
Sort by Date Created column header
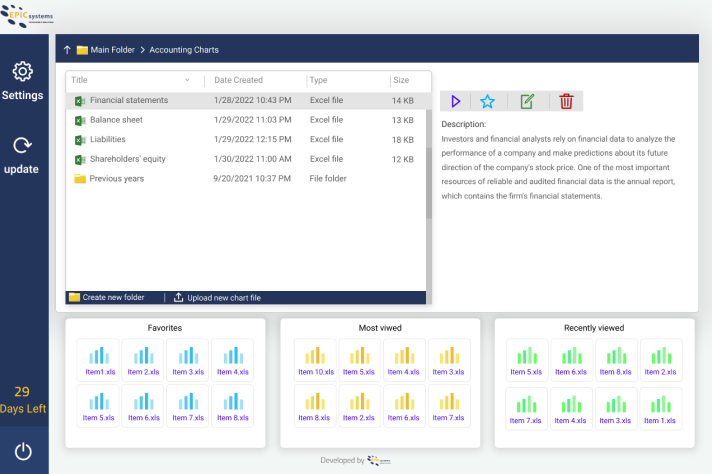[x=238, y=80]
